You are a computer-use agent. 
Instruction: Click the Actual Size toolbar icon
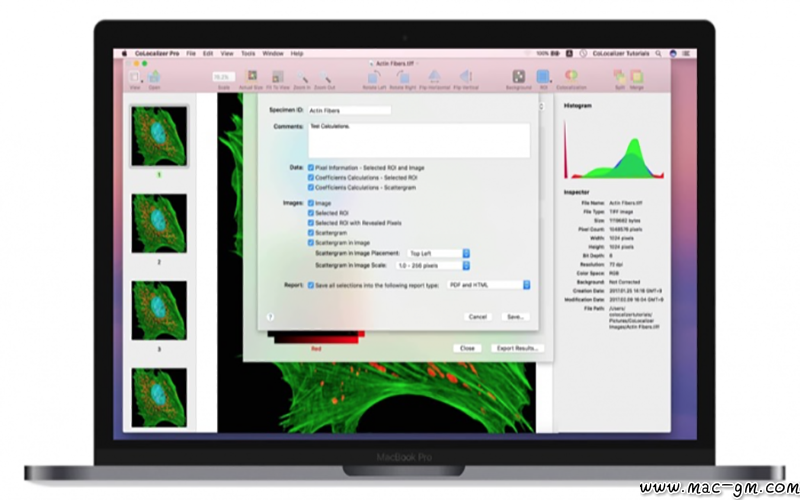[251, 77]
